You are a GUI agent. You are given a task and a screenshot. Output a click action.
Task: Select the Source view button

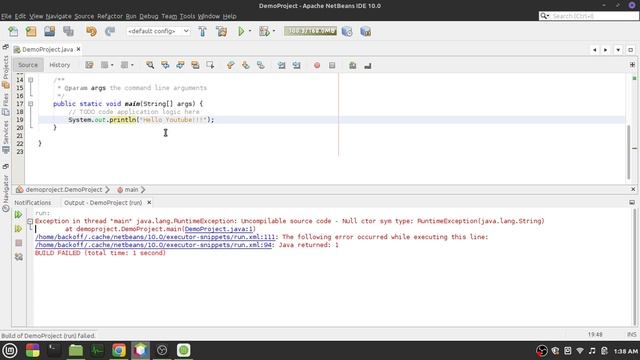(28, 65)
